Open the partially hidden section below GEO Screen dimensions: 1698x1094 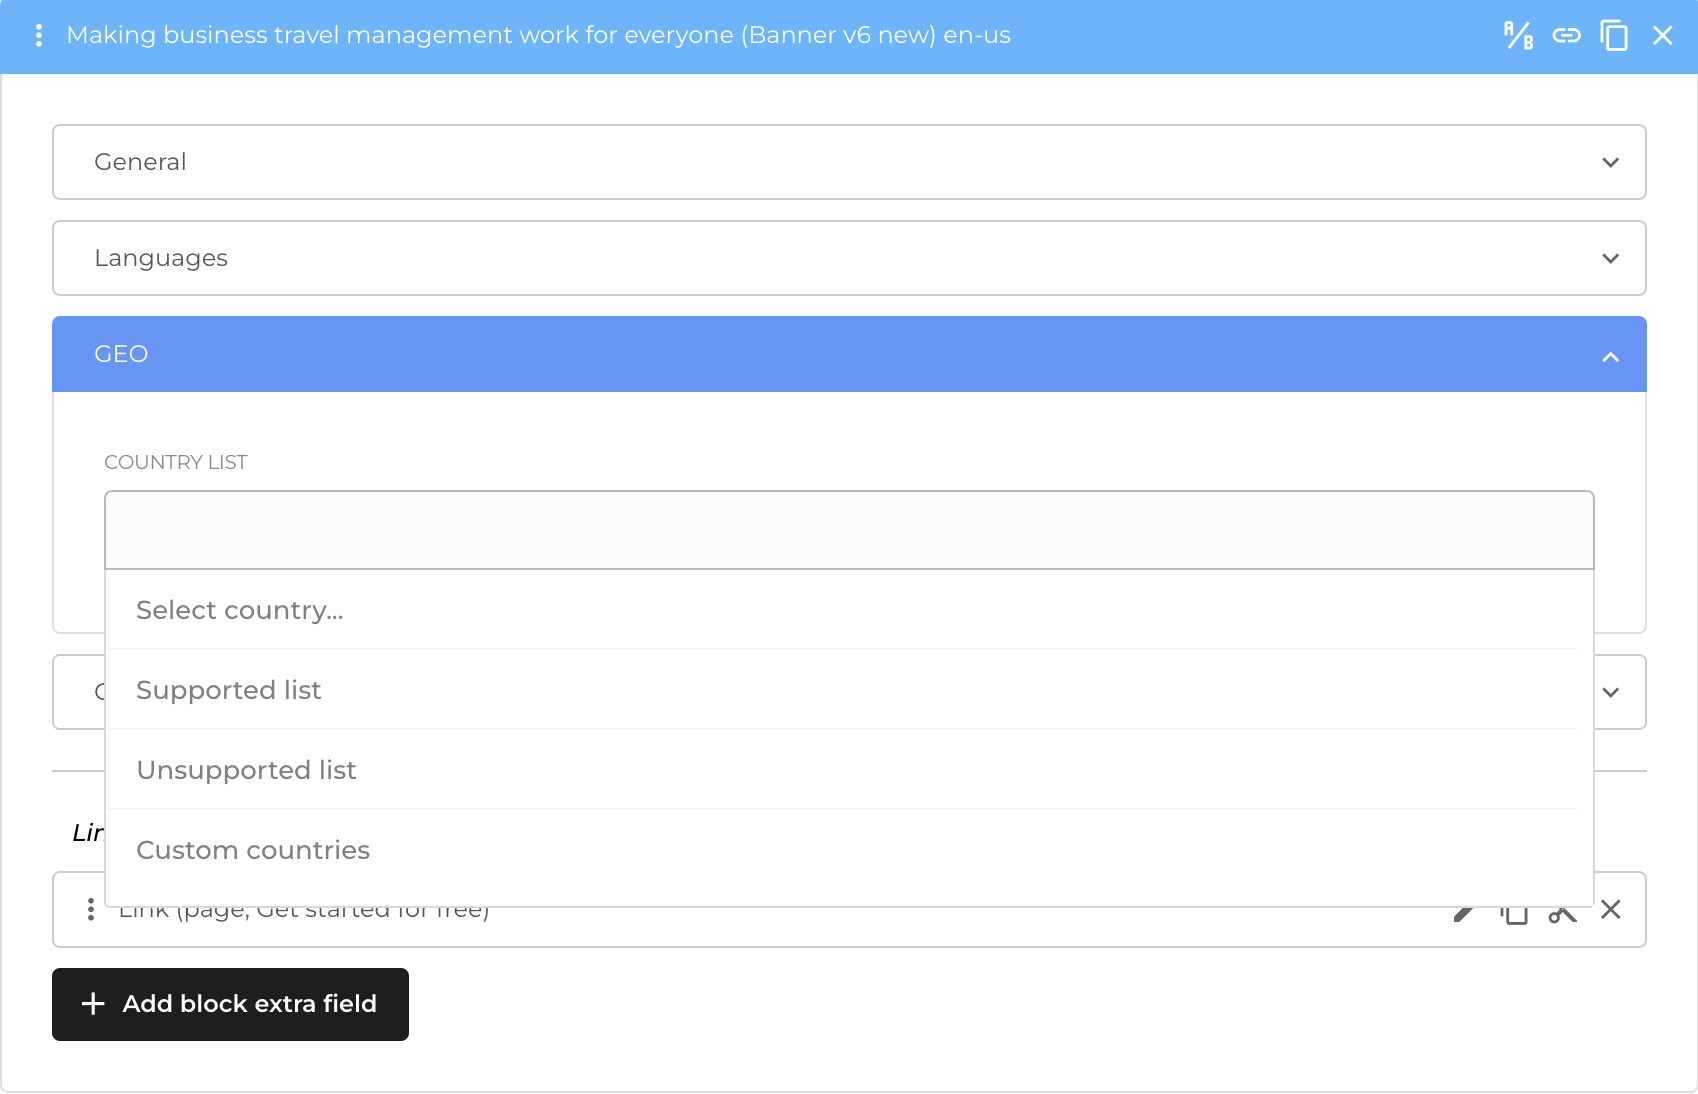click(1611, 691)
